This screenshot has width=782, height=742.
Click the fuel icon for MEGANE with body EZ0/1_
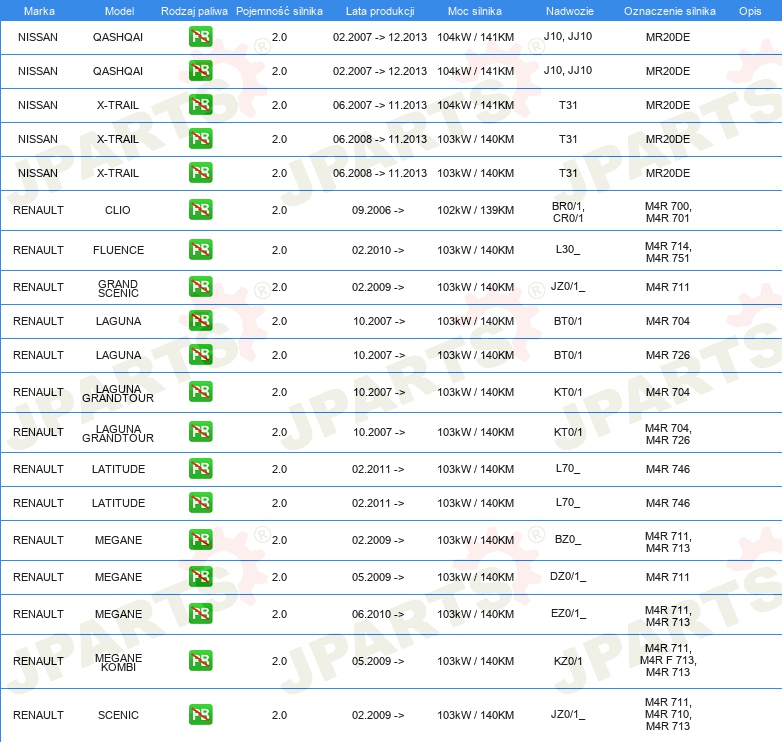point(200,614)
